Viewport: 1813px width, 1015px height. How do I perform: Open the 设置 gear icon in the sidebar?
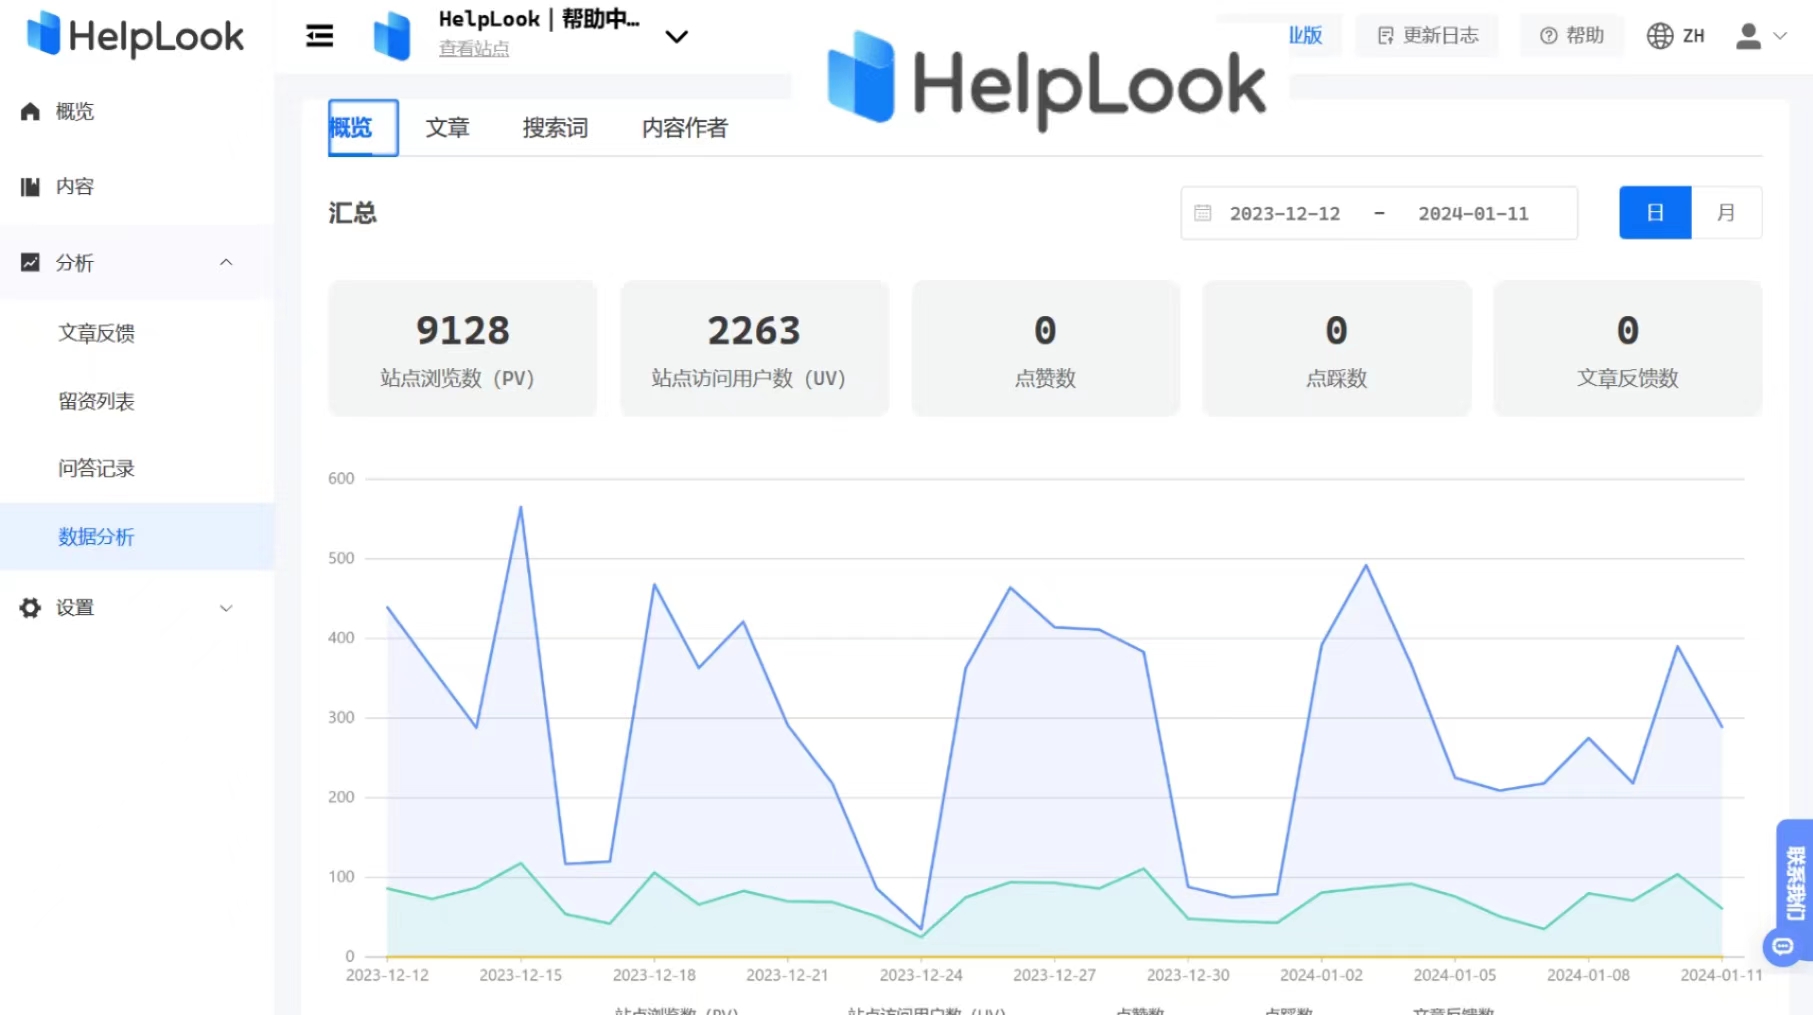(x=30, y=608)
